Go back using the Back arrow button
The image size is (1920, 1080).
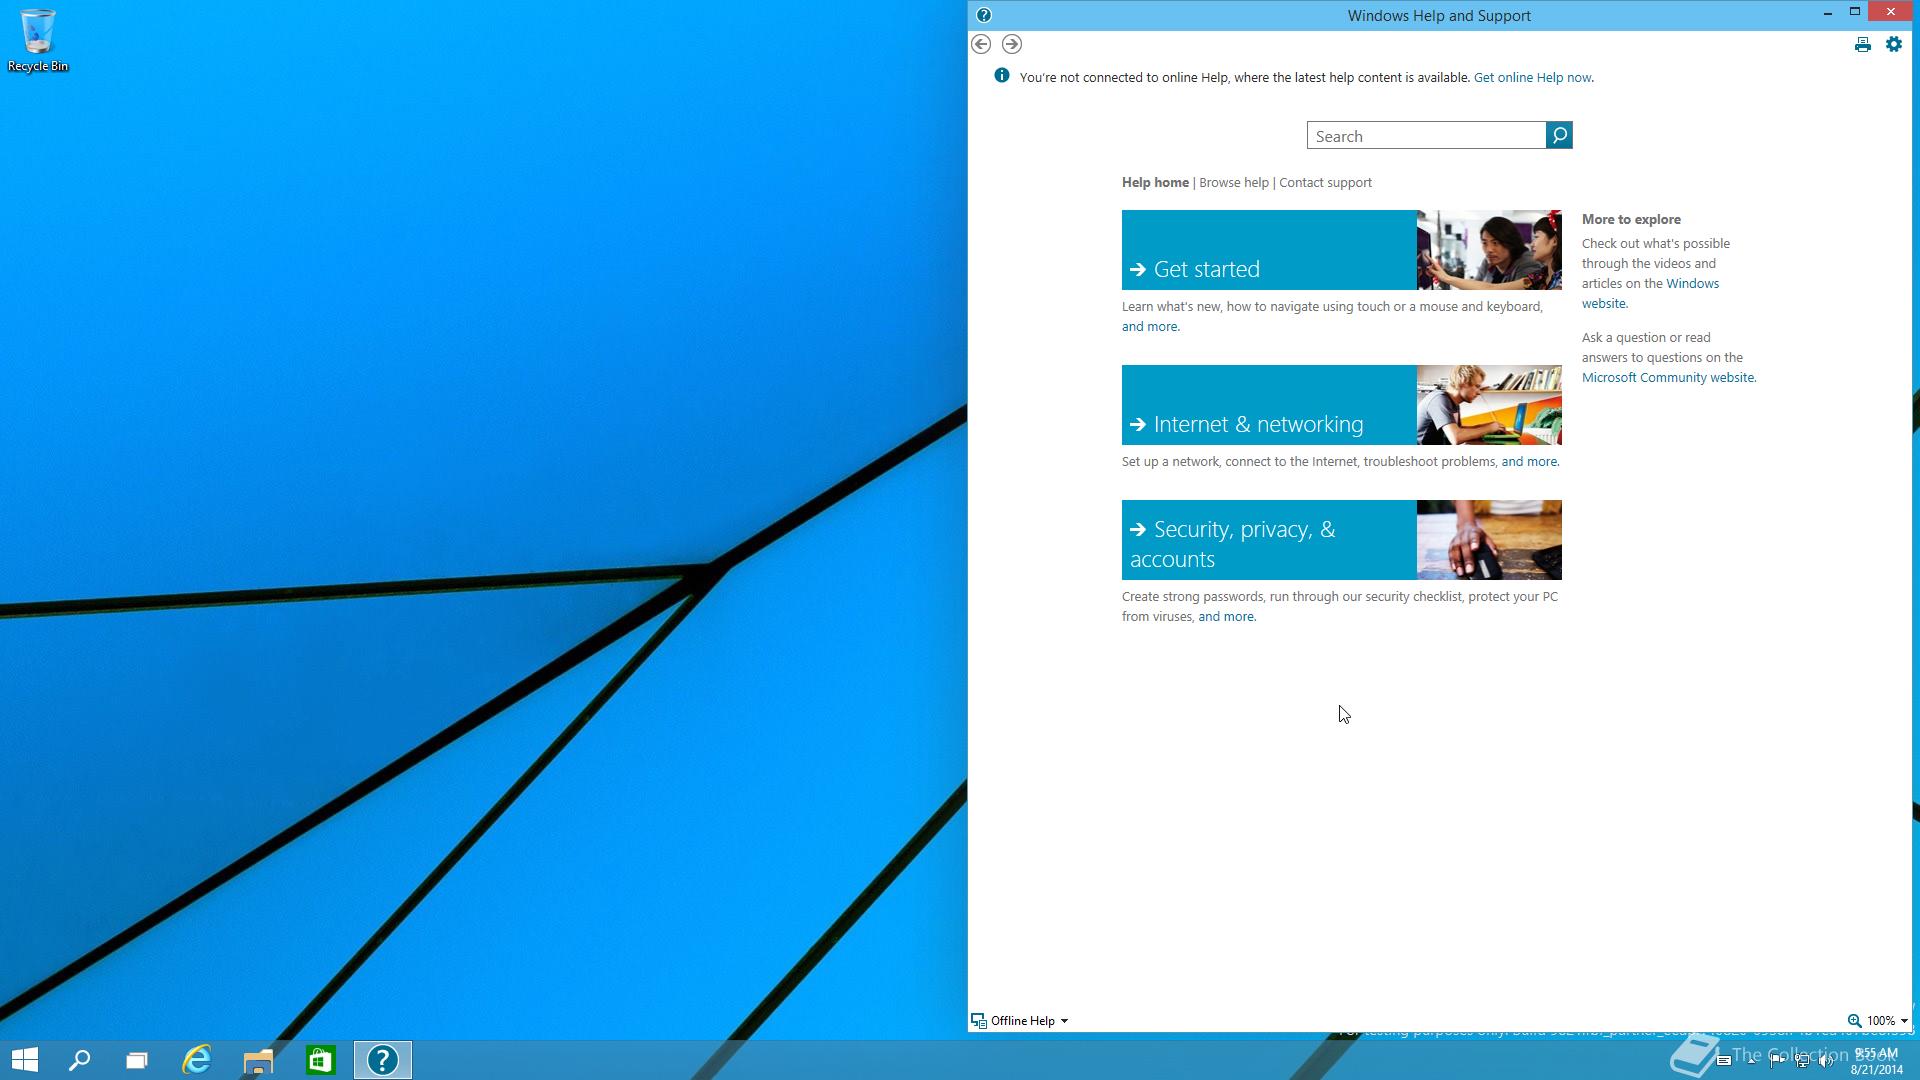[981, 44]
